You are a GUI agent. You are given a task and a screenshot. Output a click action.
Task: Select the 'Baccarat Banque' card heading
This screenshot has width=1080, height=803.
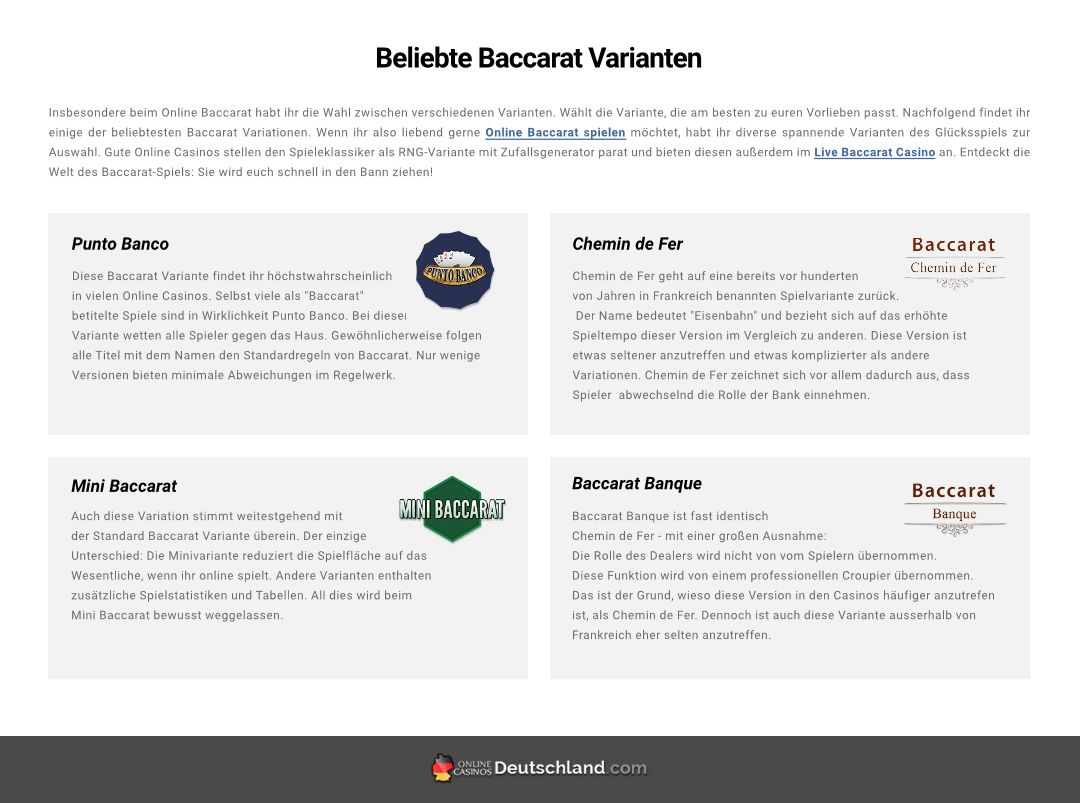point(637,484)
